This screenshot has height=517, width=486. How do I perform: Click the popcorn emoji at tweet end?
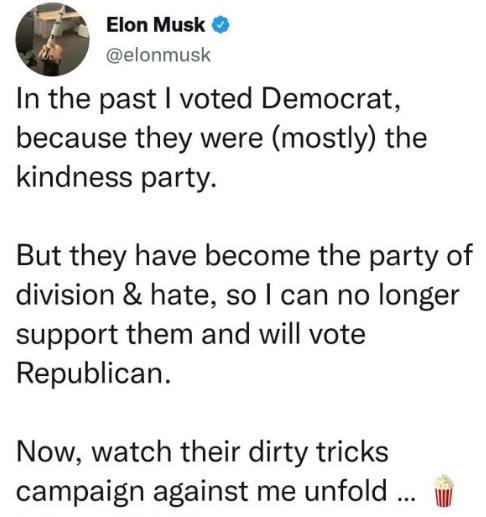click(x=443, y=491)
